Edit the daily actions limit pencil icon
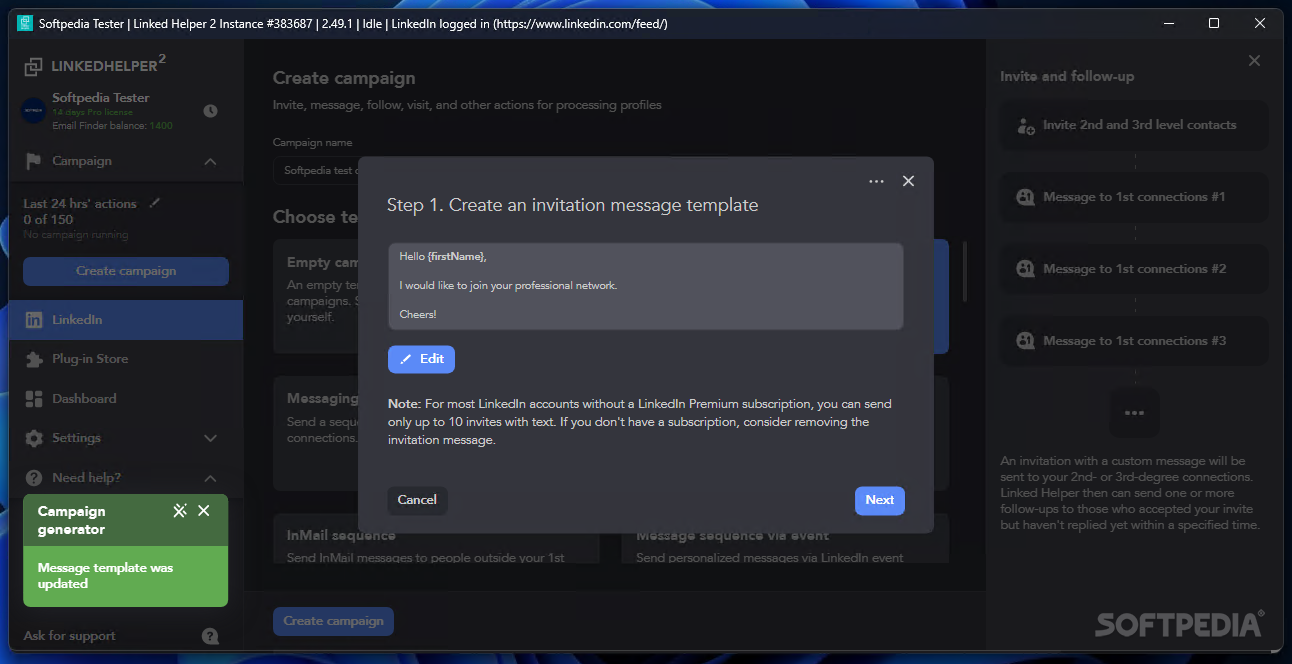Viewport: 1292px width, 664px height. (154, 203)
